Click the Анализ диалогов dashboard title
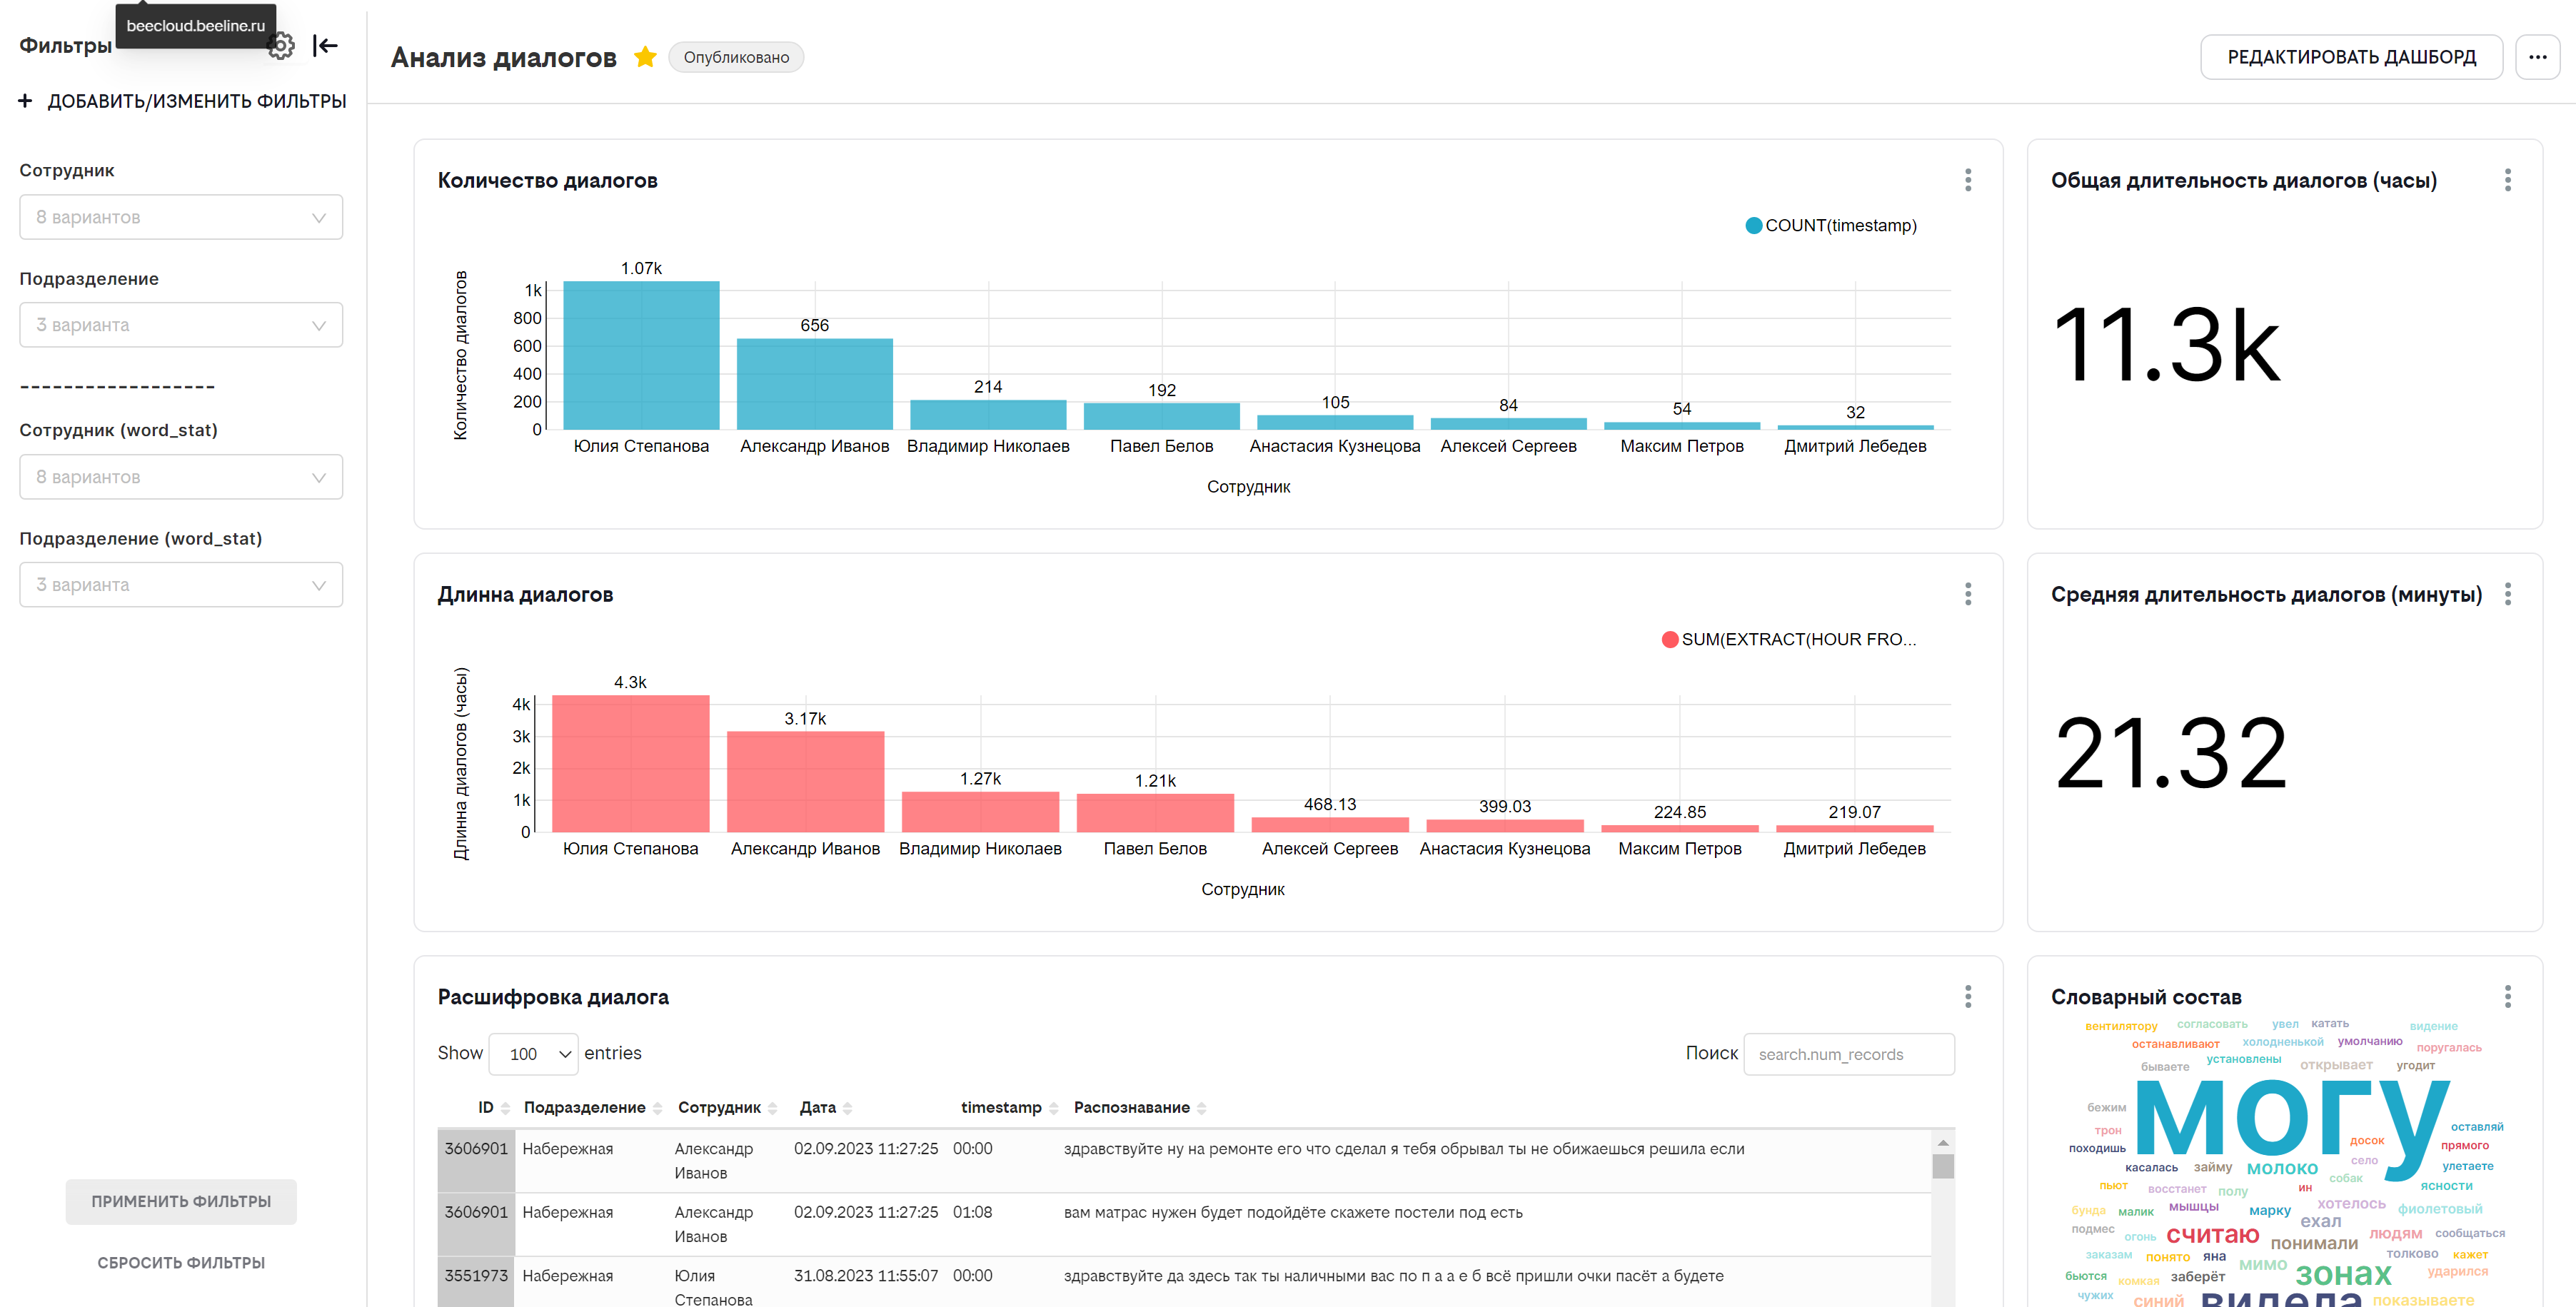The image size is (2576, 1307). point(503,57)
